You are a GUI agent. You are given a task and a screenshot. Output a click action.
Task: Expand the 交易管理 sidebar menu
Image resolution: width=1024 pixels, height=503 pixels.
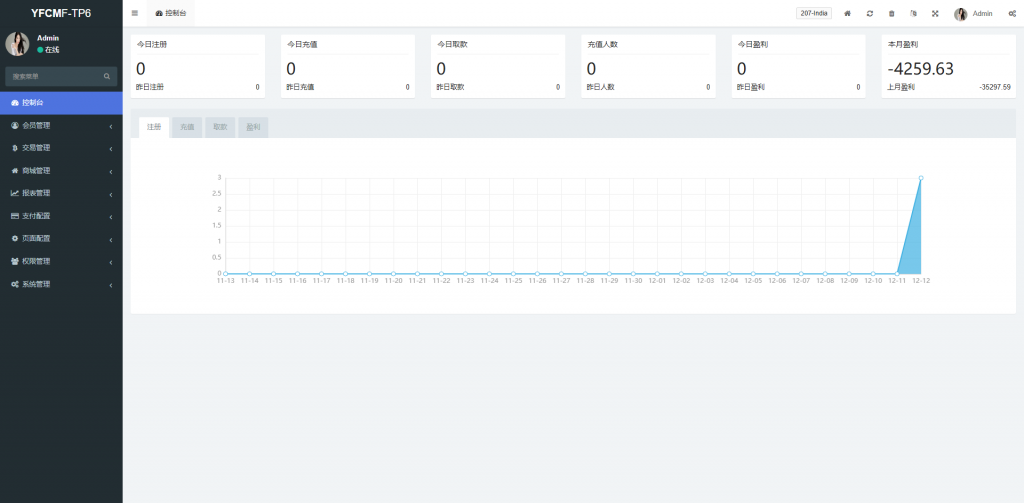[61, 148]
